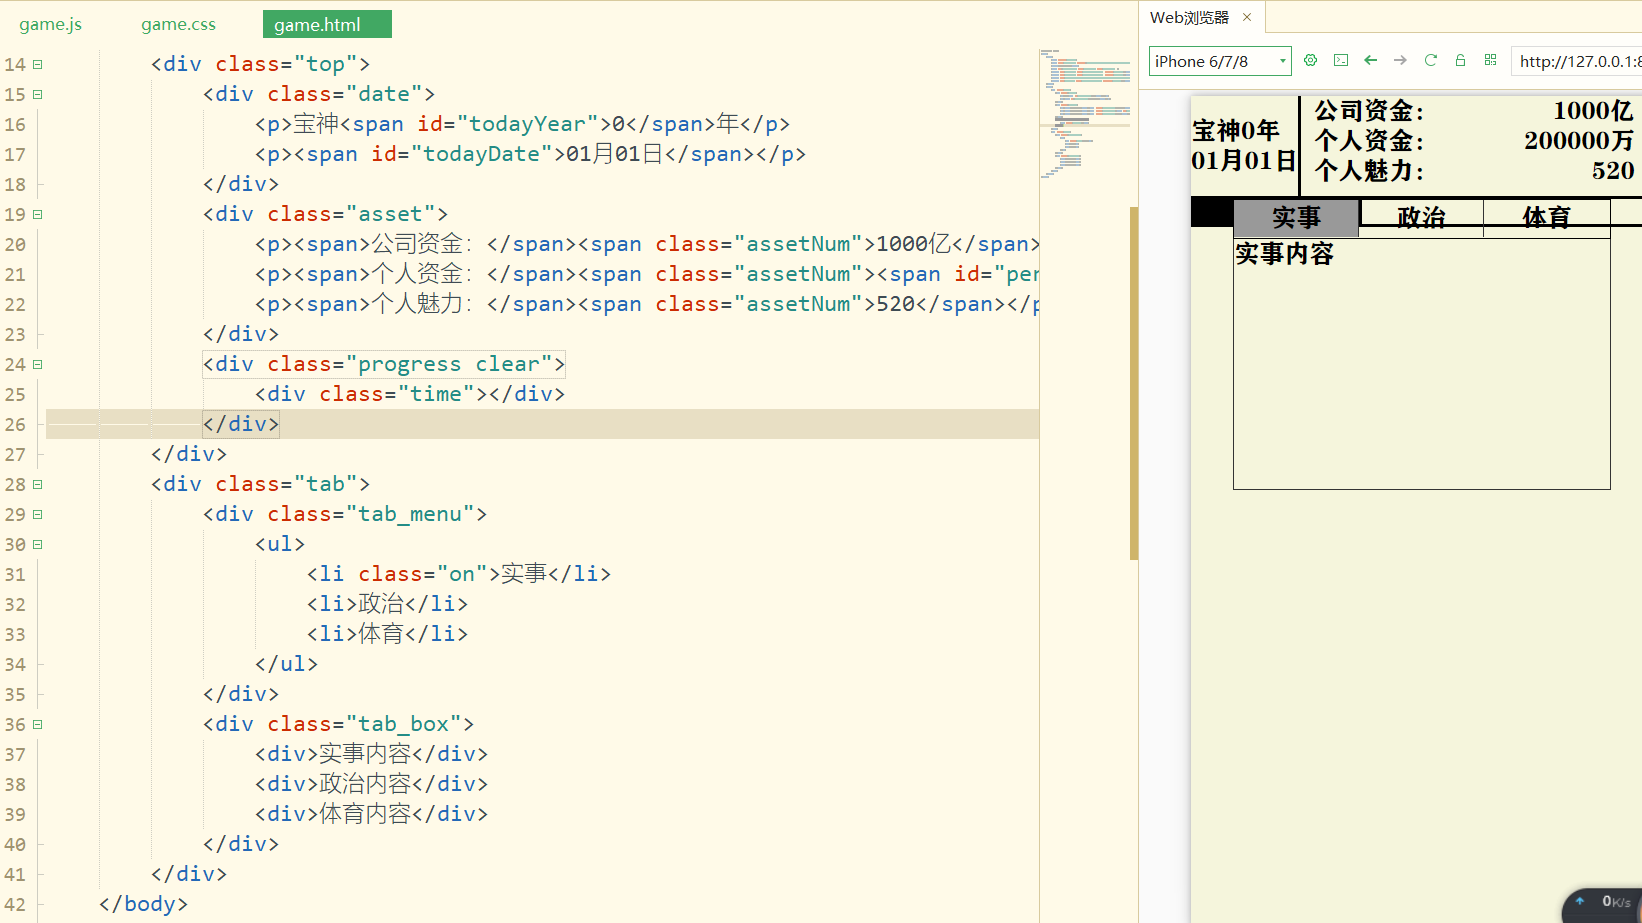Click "todayDate" id value in code
The height and width of the screenshot is (923, 1642).
click(482, 154)
